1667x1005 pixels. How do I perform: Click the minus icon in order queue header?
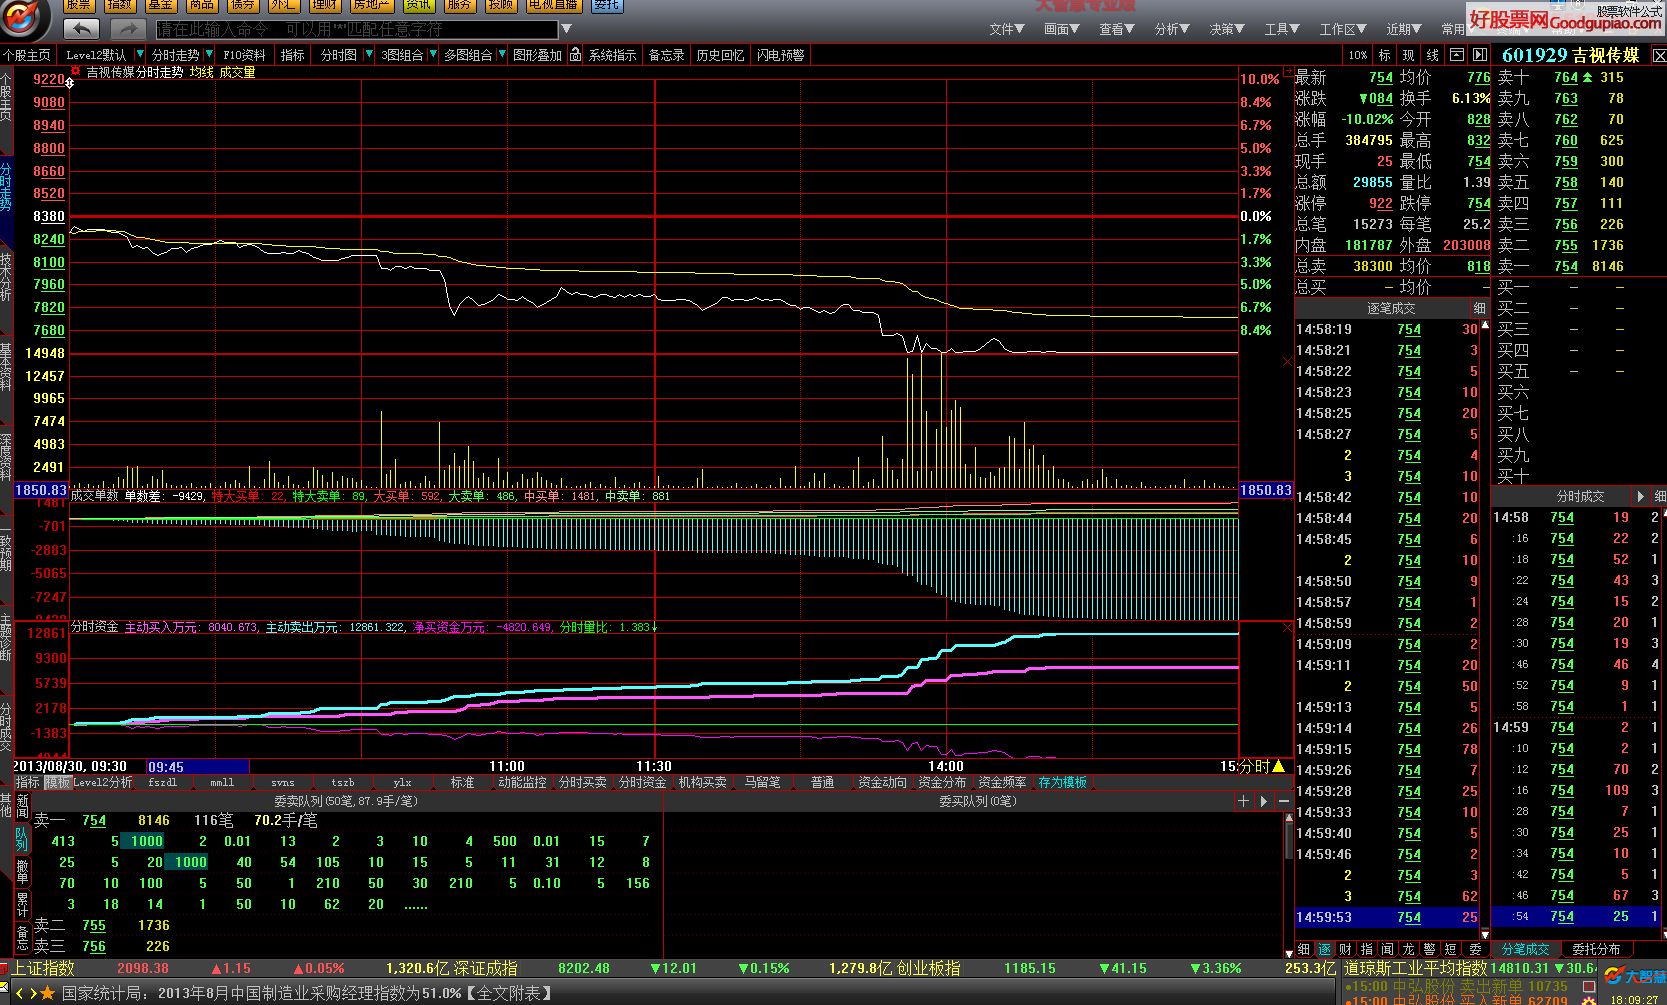pyautogui.click(x=1283, y=801)
